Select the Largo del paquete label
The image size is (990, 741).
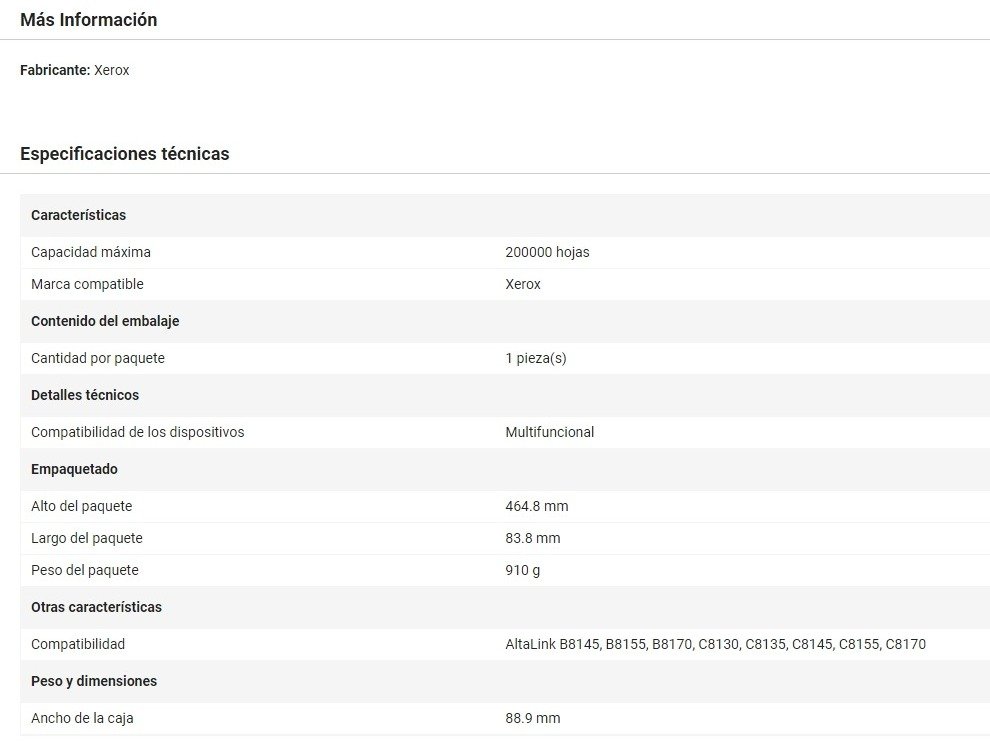click(86, 538)
